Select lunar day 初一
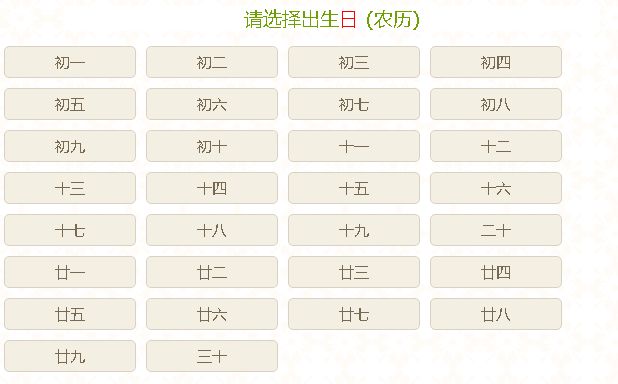618x384 pixels. (x=70, y=62)
